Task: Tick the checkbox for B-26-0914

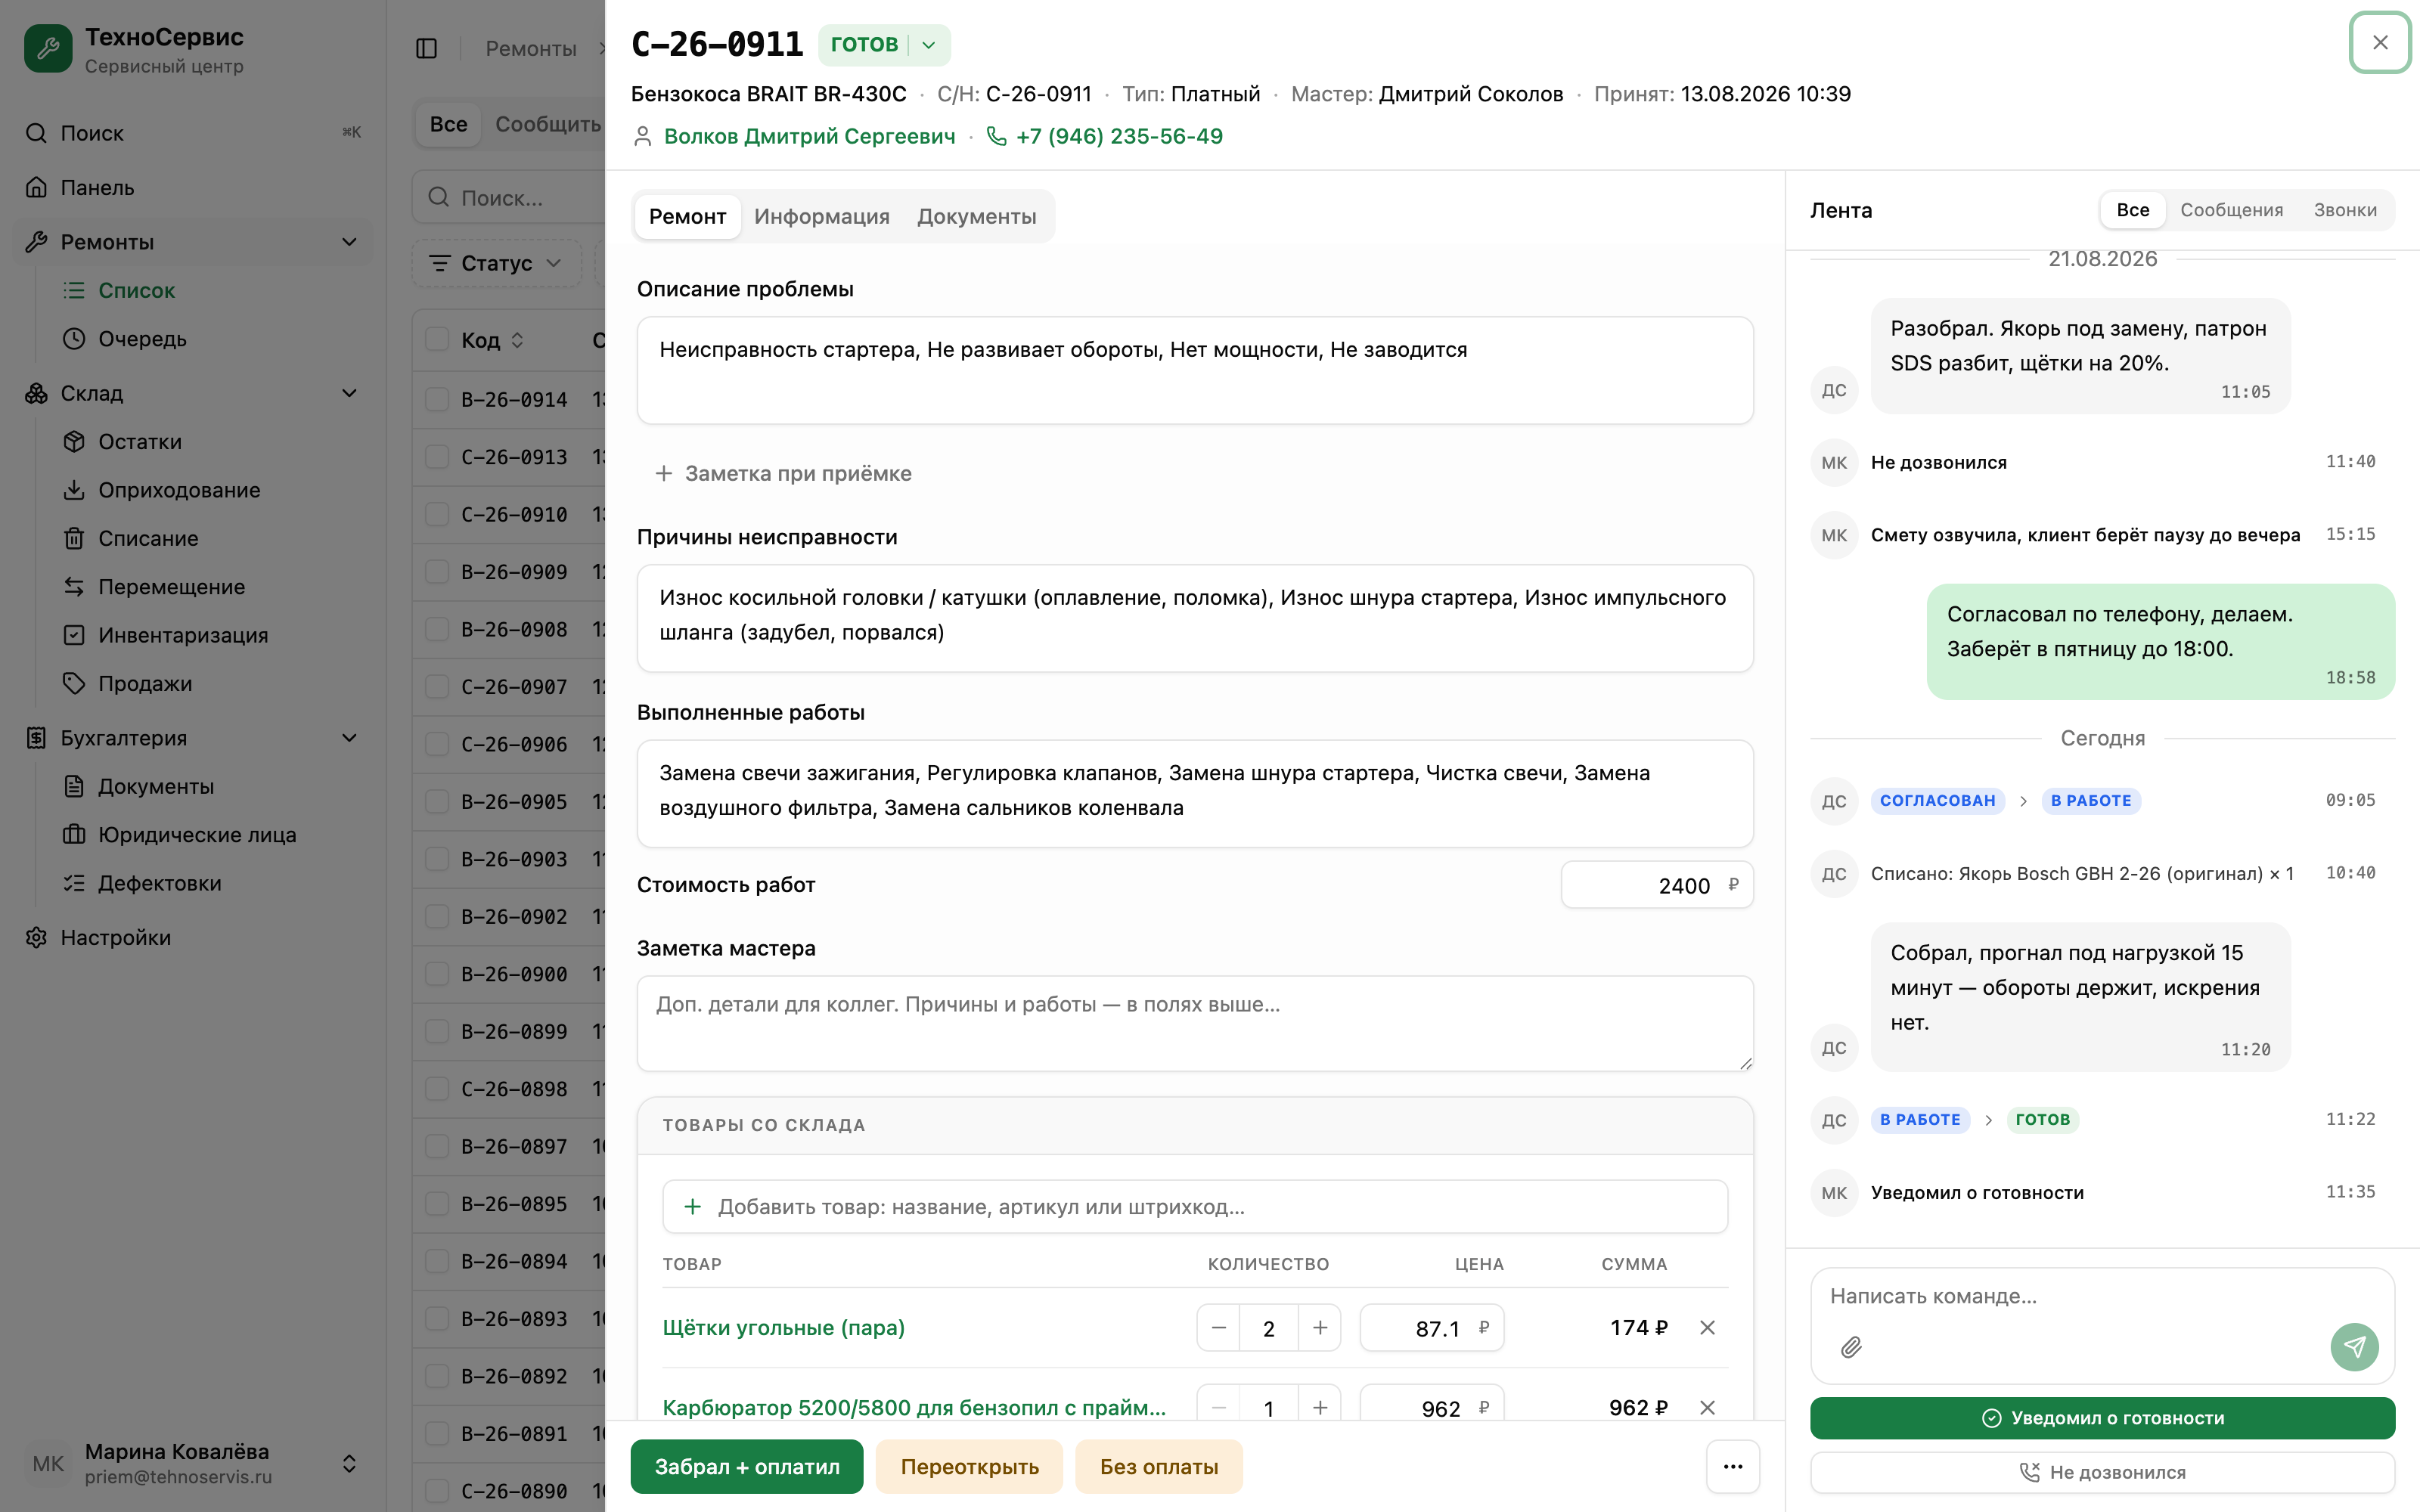Action: (437, 399)
